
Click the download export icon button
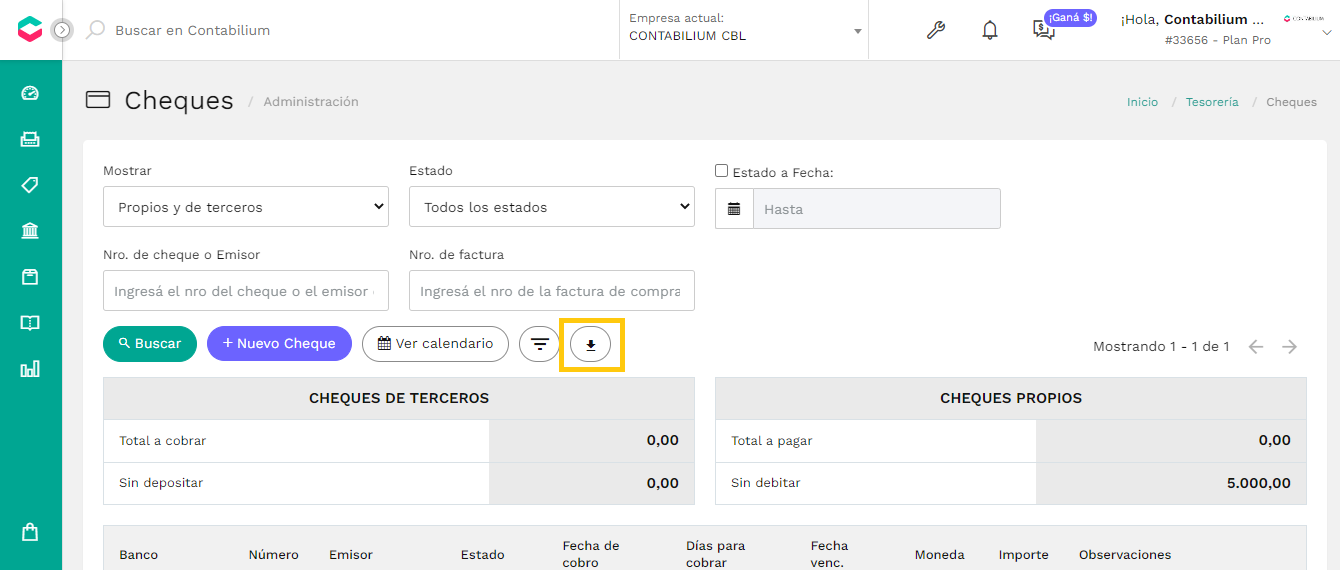click(x=591, y=344)
